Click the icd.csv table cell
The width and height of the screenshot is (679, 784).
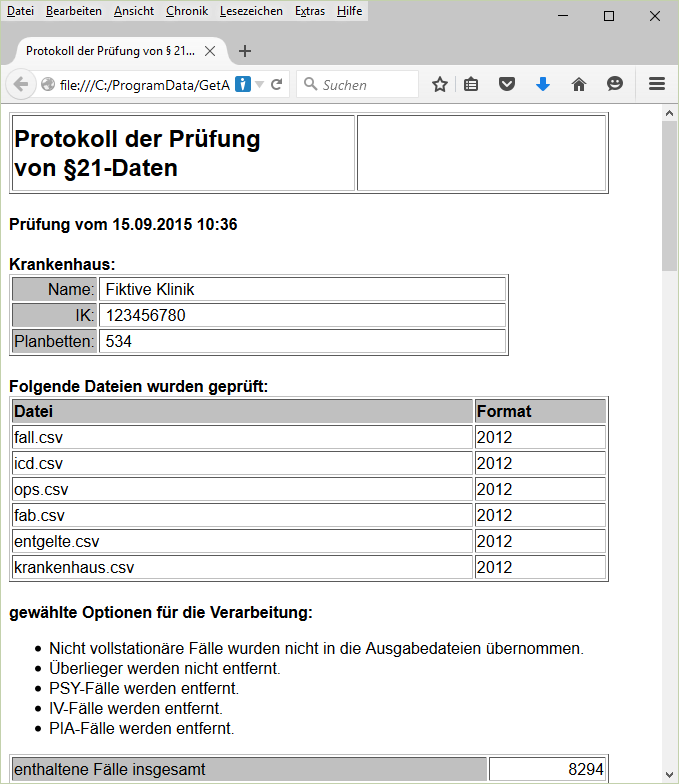point(242,464)
